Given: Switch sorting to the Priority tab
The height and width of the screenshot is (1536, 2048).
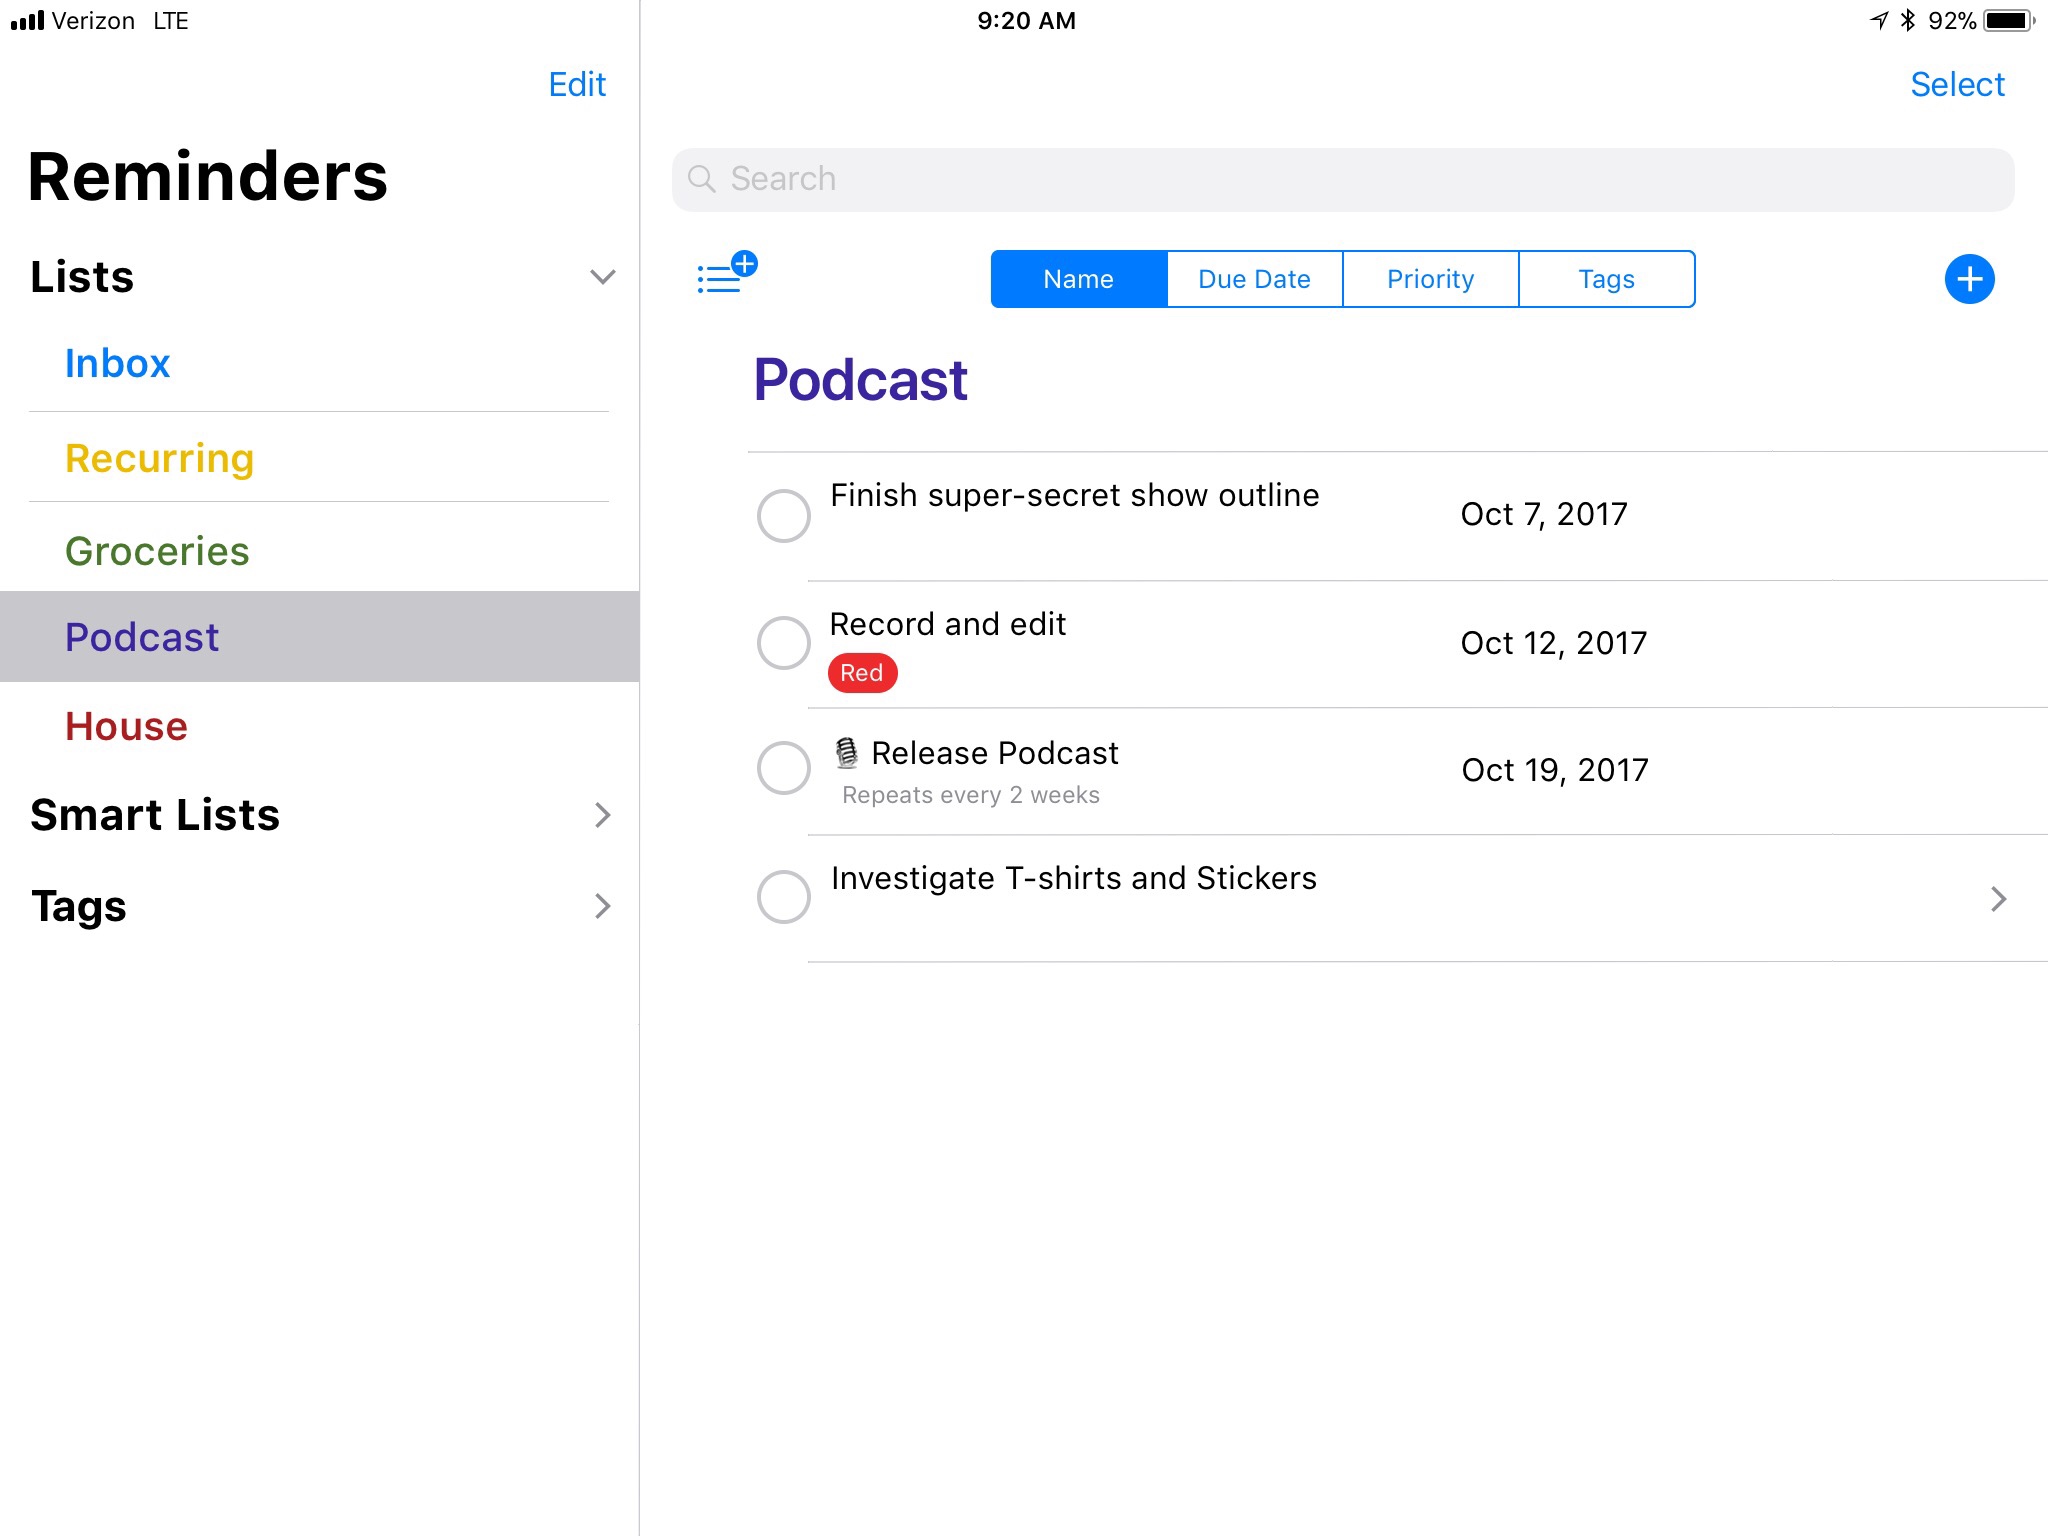Looking at the screenshot, I should click(x=1430, y=279).
